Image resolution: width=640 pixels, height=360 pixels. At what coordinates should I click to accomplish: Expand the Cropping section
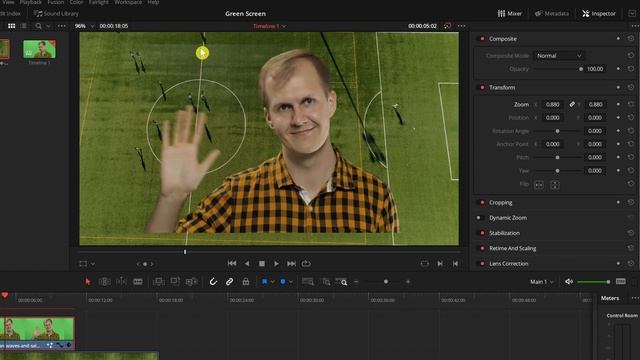[x=500, y=202]
